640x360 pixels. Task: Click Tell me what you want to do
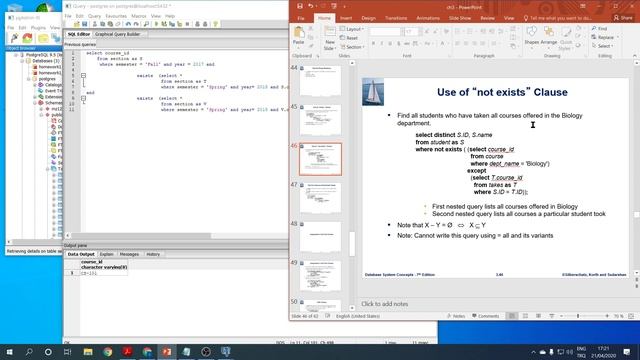pos(558,18)
